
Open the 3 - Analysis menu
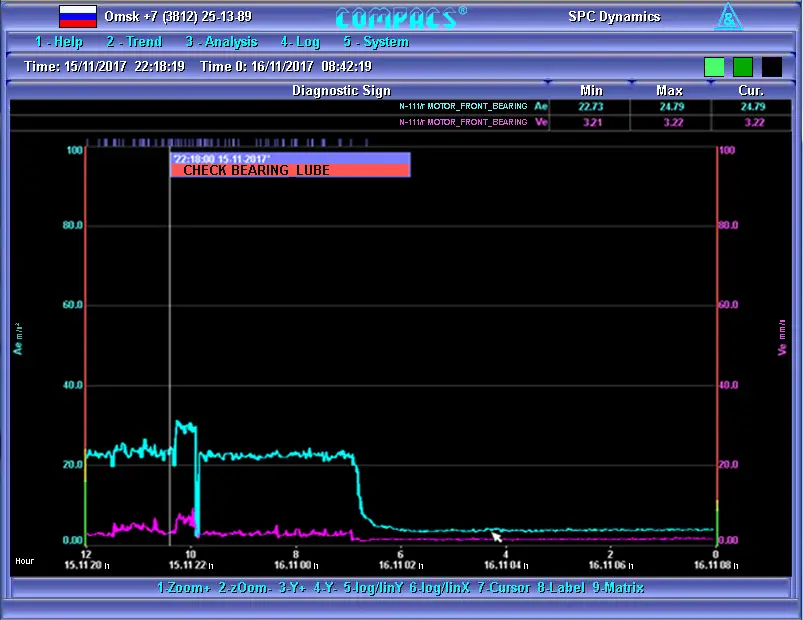221,42
